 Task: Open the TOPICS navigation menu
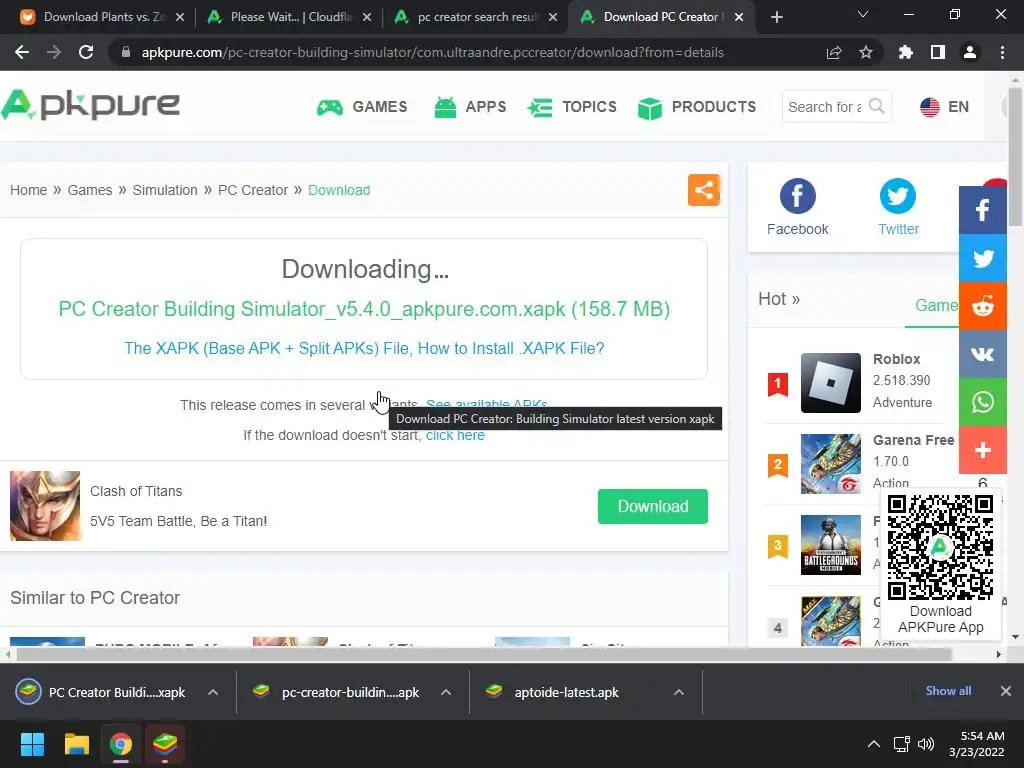(572, 106)
